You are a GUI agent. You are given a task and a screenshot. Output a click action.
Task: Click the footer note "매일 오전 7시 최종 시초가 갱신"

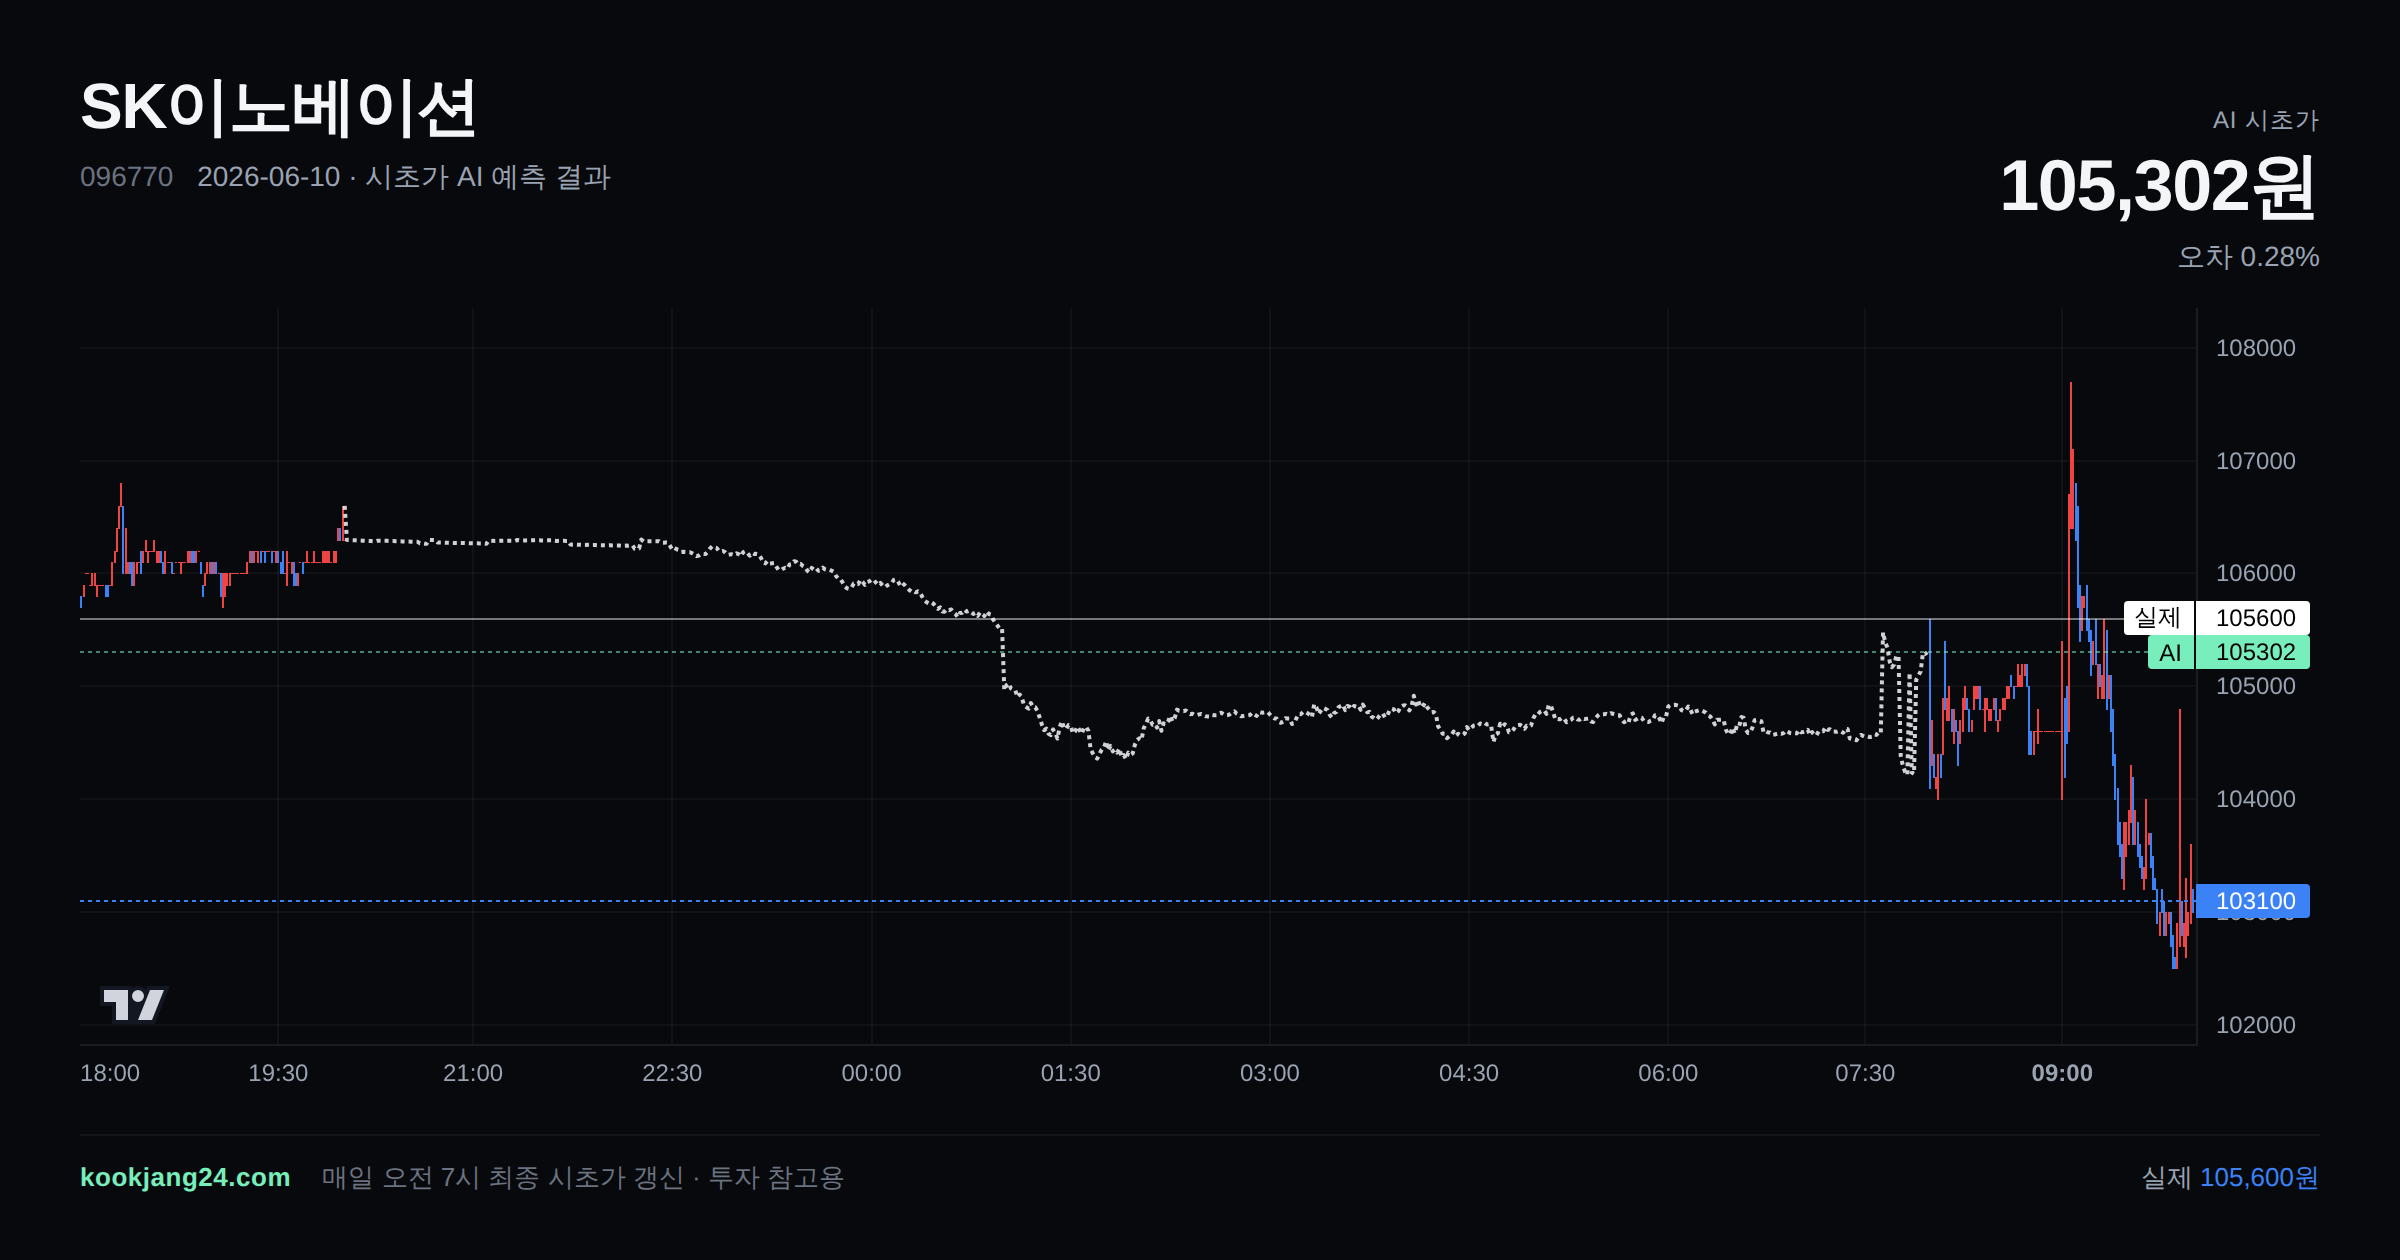(503, 1178)
